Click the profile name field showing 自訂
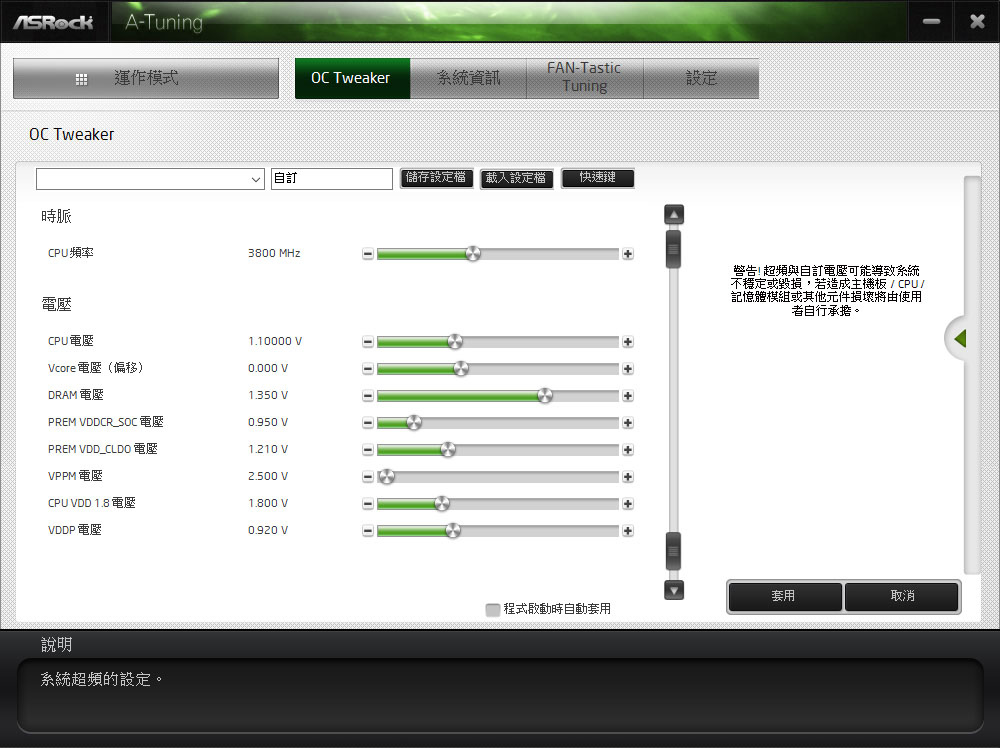Screen dimensions: 1000x748 332,179
